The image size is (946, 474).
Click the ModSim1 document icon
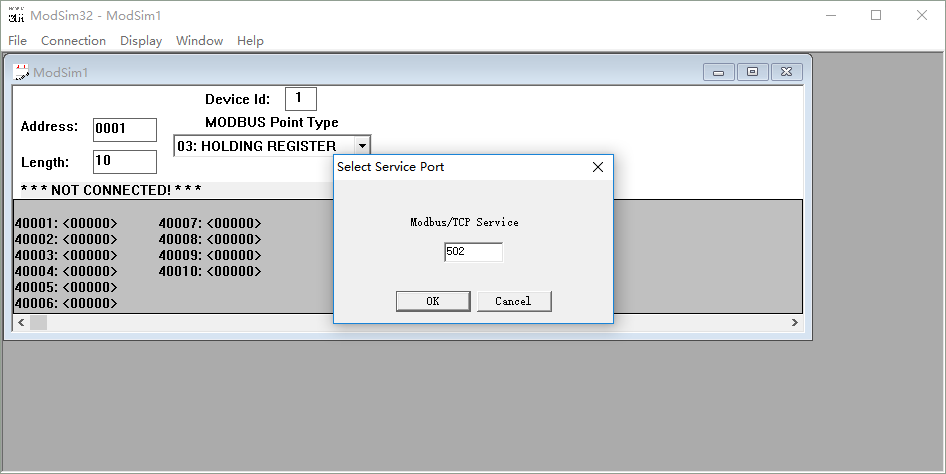(21, 71)
